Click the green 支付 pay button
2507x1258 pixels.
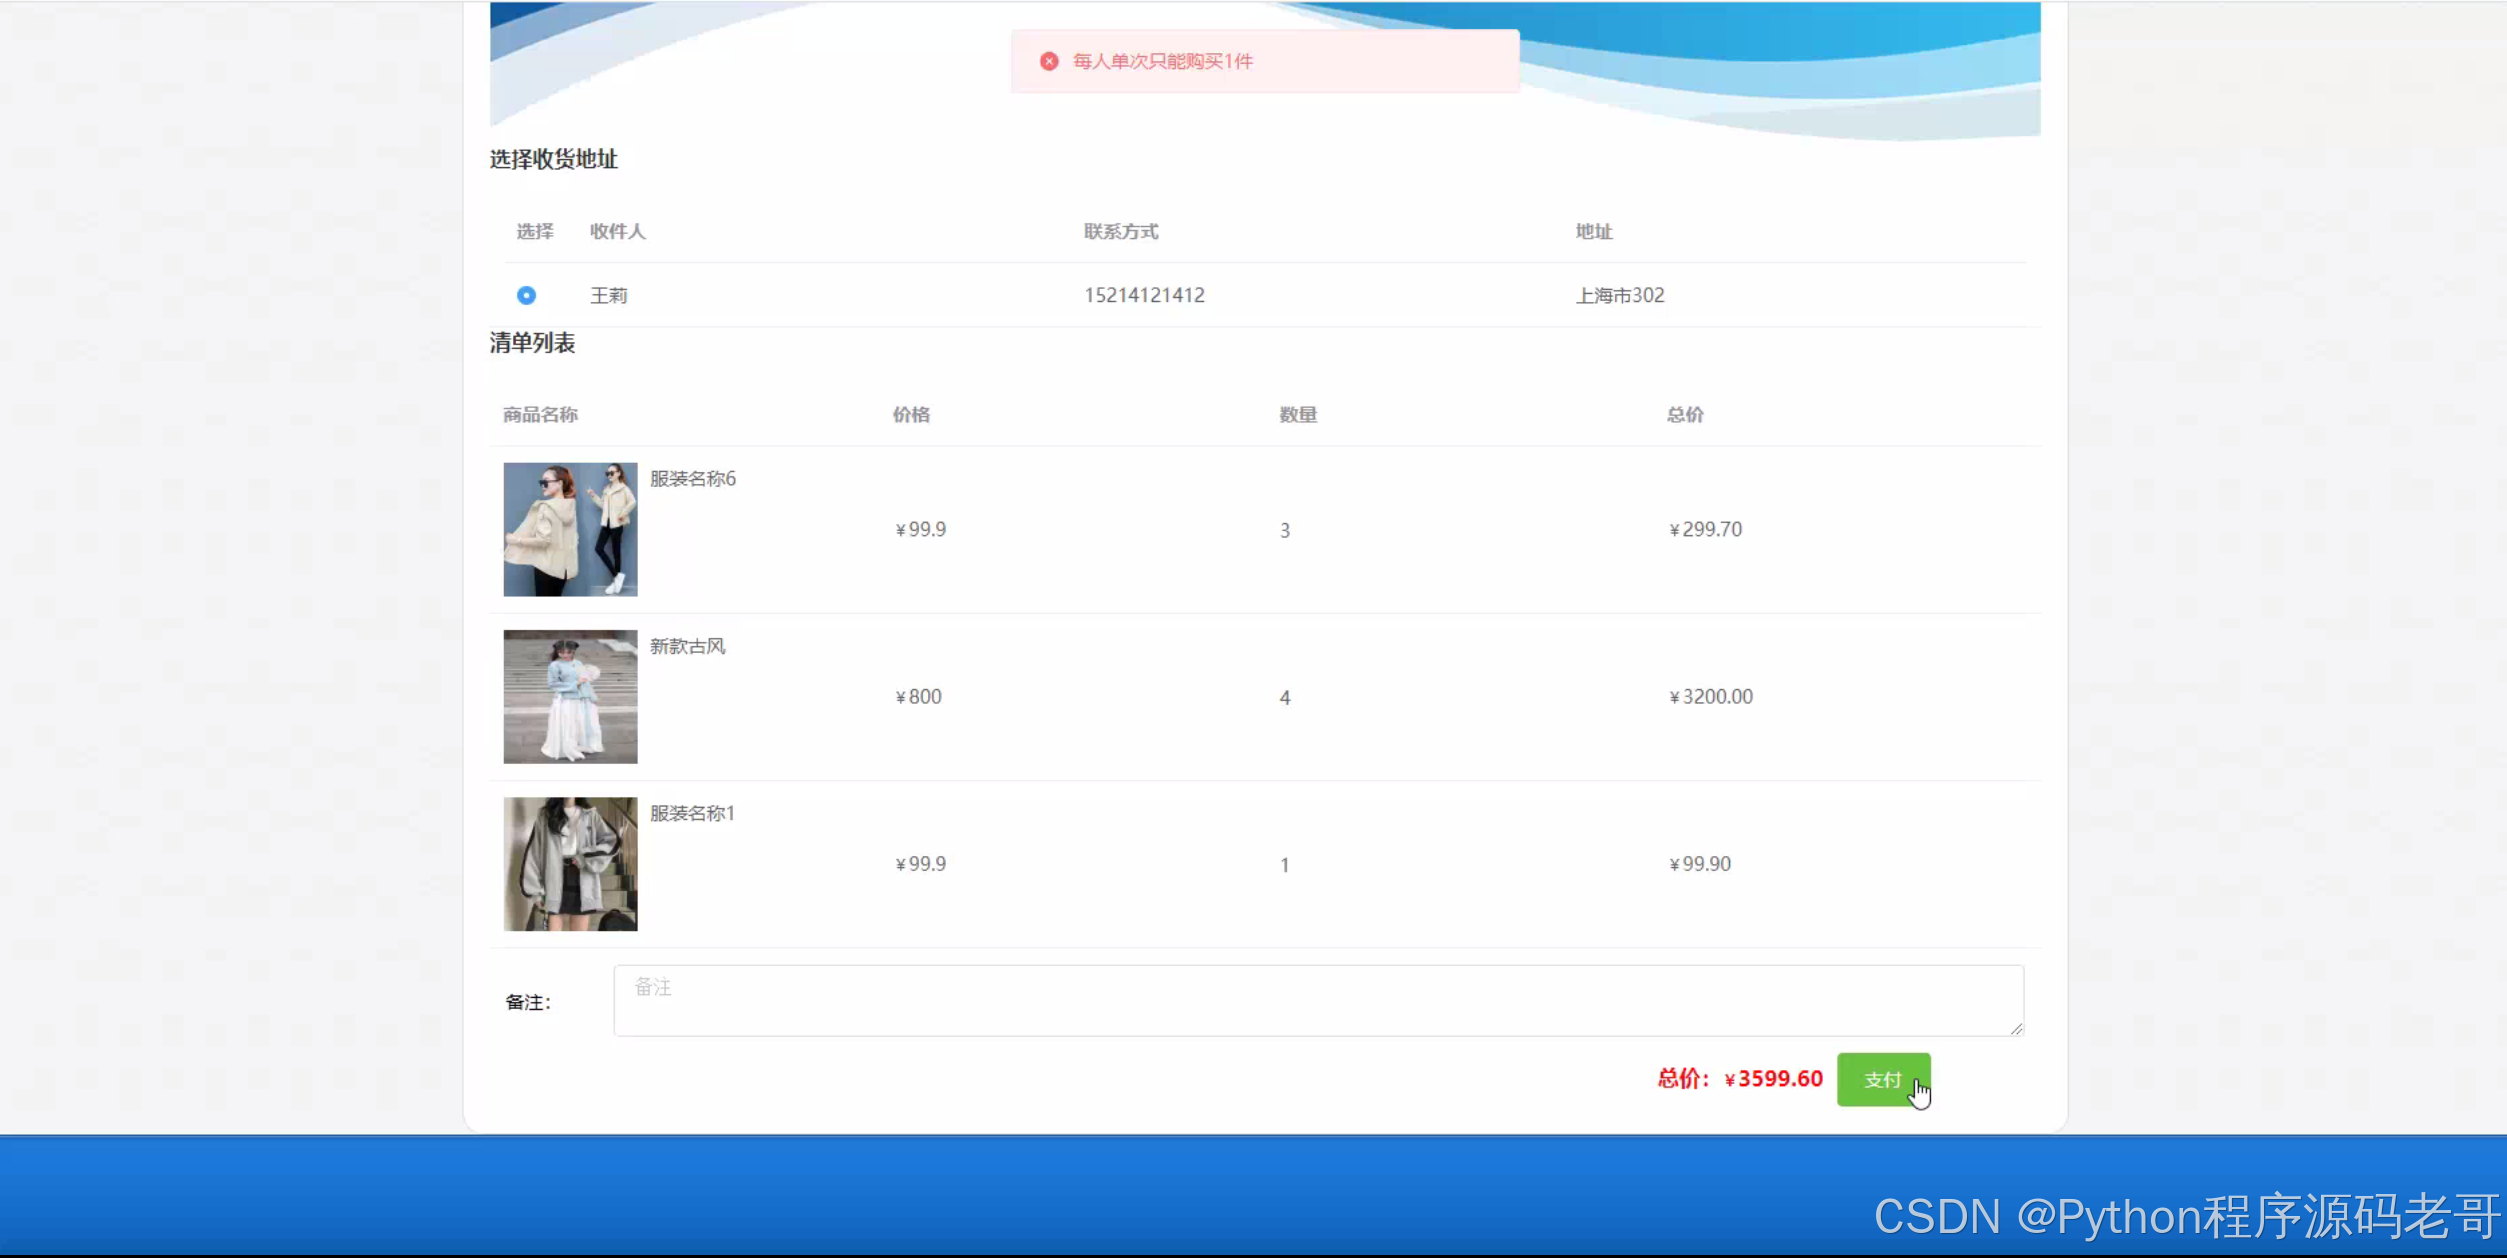(x=1882, y=1079)
